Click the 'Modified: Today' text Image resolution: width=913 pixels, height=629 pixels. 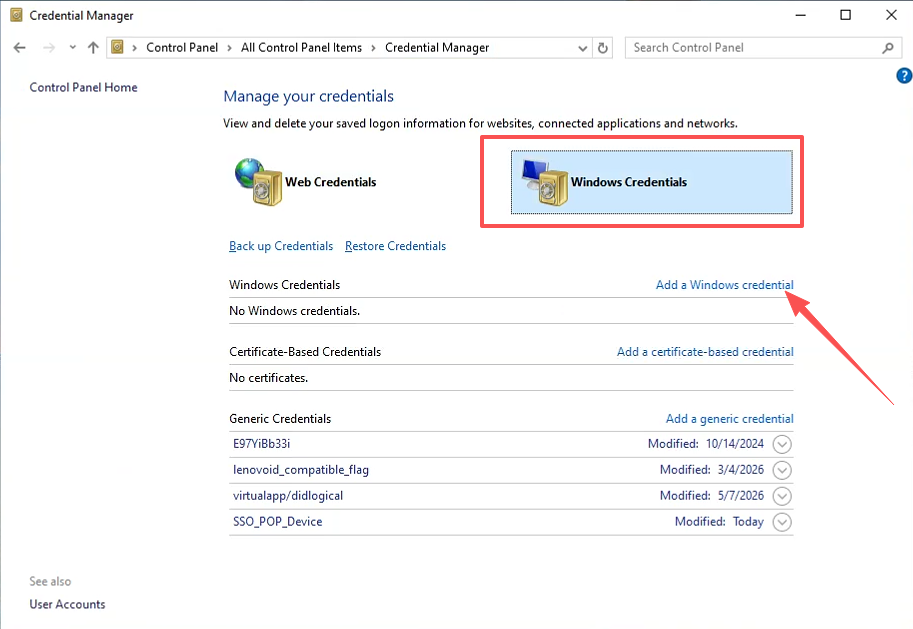[x=719, y=522]
